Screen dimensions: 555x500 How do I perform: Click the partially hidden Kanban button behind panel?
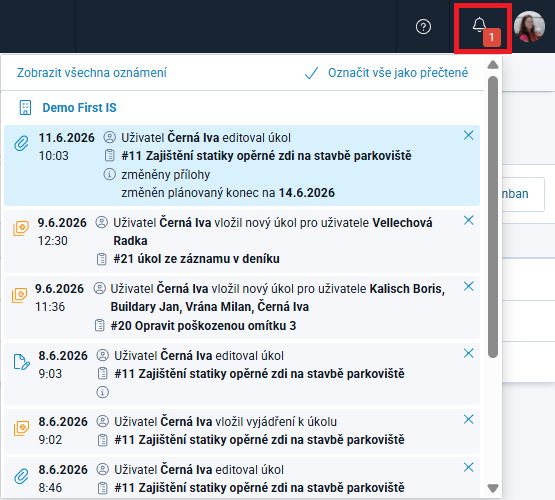tap(523, 194)
